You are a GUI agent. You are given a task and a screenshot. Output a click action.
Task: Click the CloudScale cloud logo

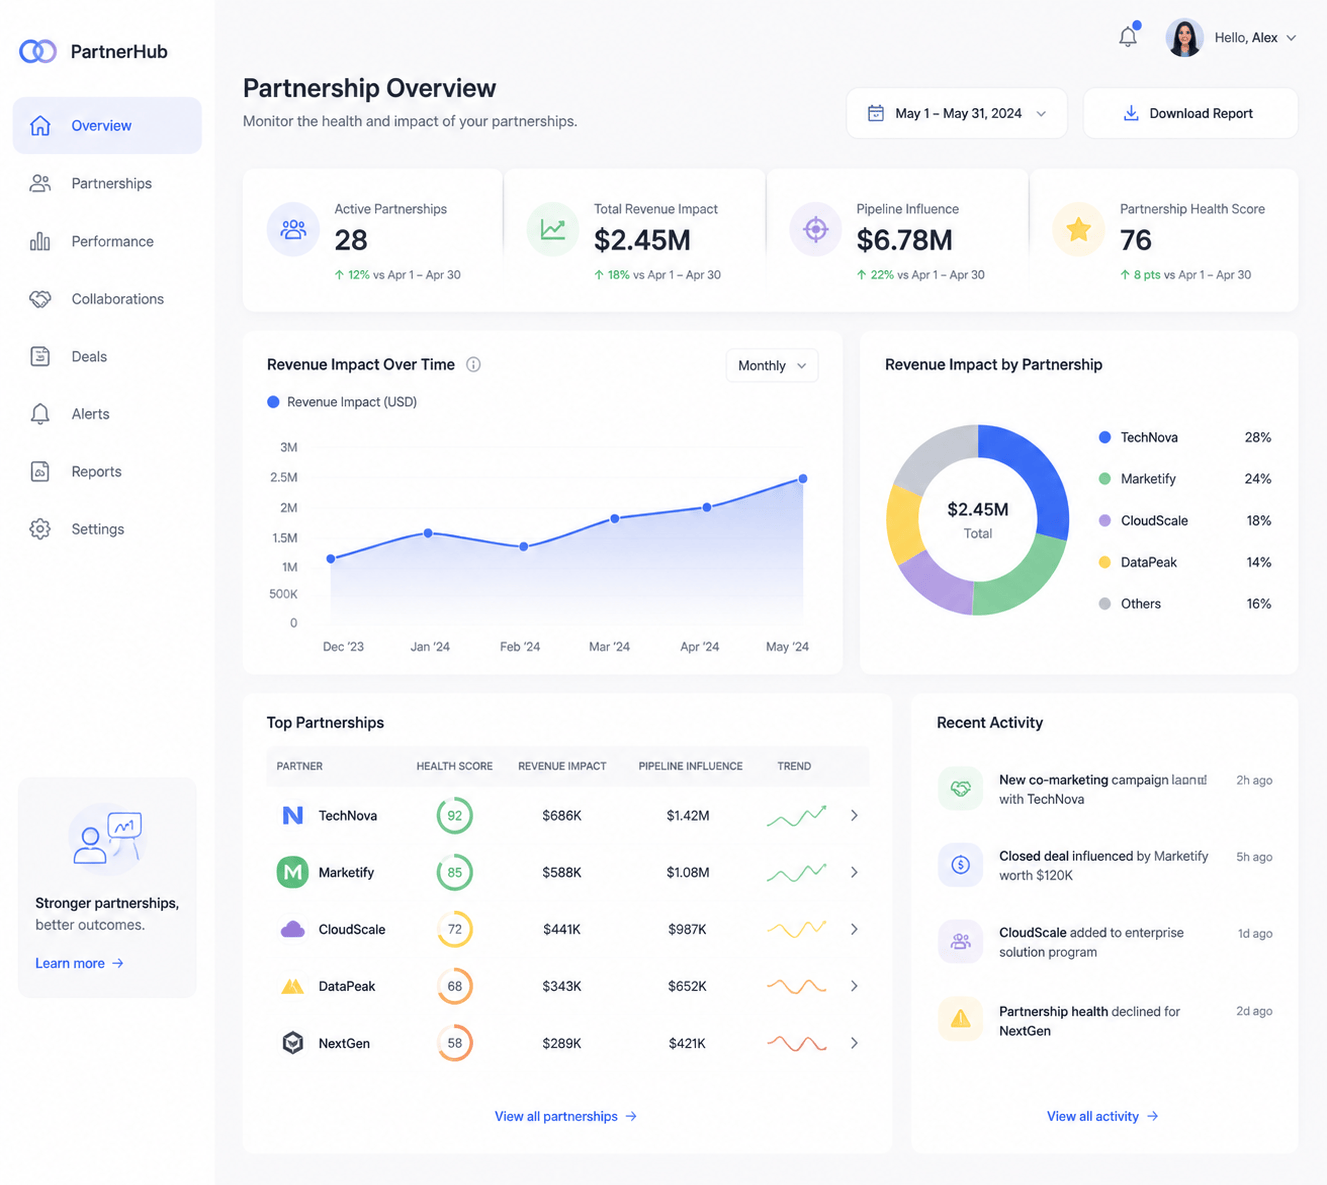coord(293,929)
